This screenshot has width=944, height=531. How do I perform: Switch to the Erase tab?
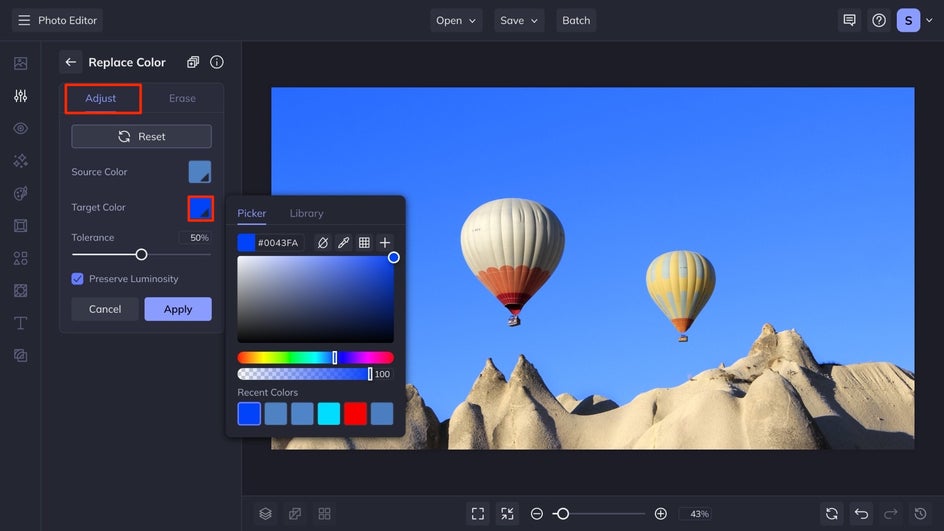click(182, 98)
